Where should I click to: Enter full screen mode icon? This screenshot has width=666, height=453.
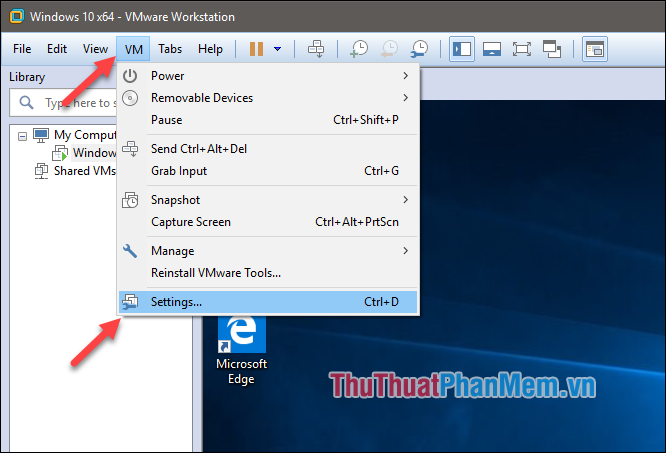tap(522, 49)
